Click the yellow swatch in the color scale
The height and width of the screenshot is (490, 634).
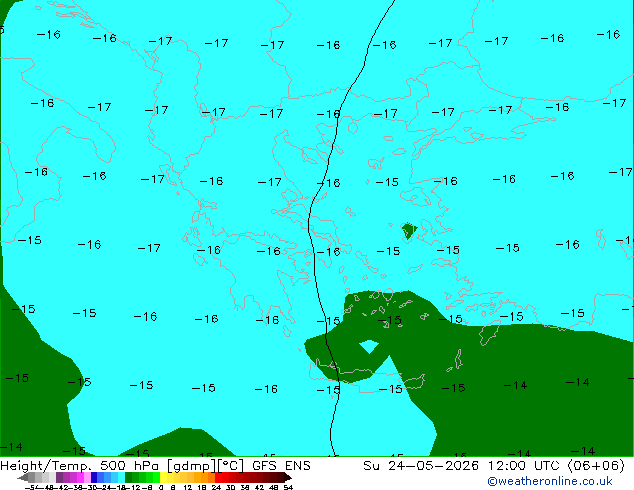coord(163,477)
